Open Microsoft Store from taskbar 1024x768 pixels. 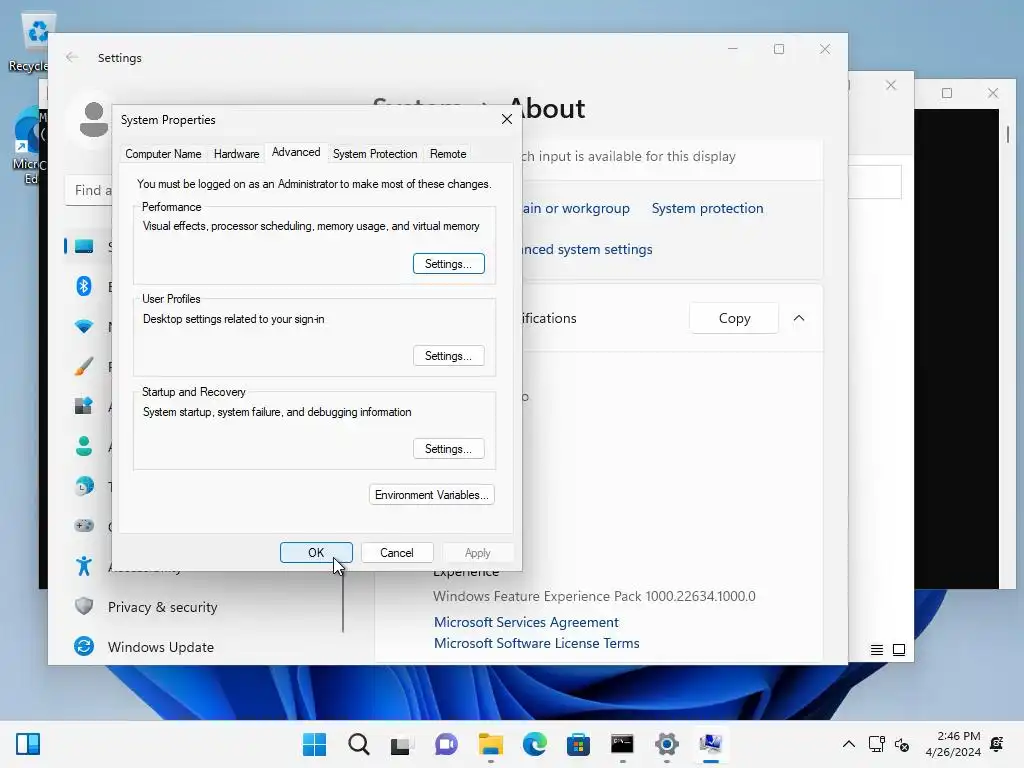click(x=578, y=744)
